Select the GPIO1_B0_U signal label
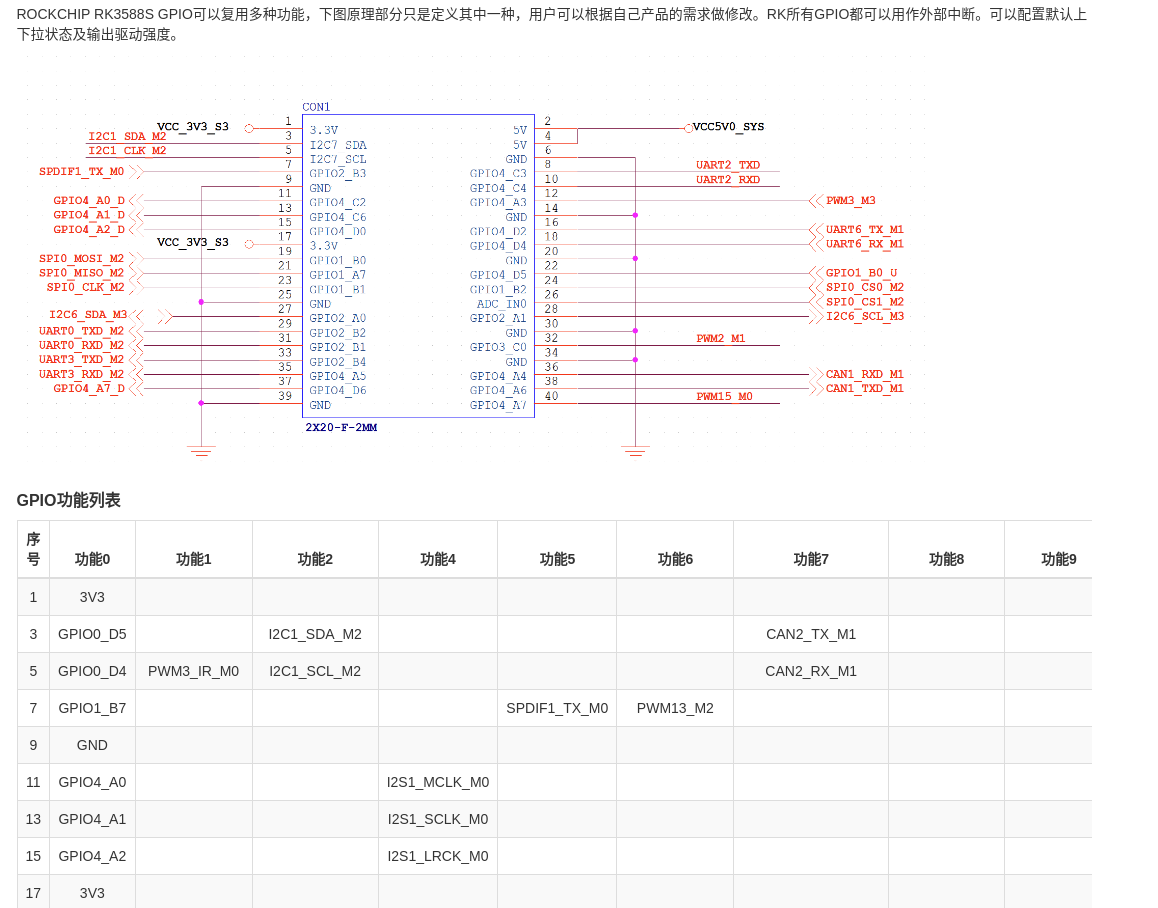The height and width of the screenshot is (908, 1158). point(862,273)
